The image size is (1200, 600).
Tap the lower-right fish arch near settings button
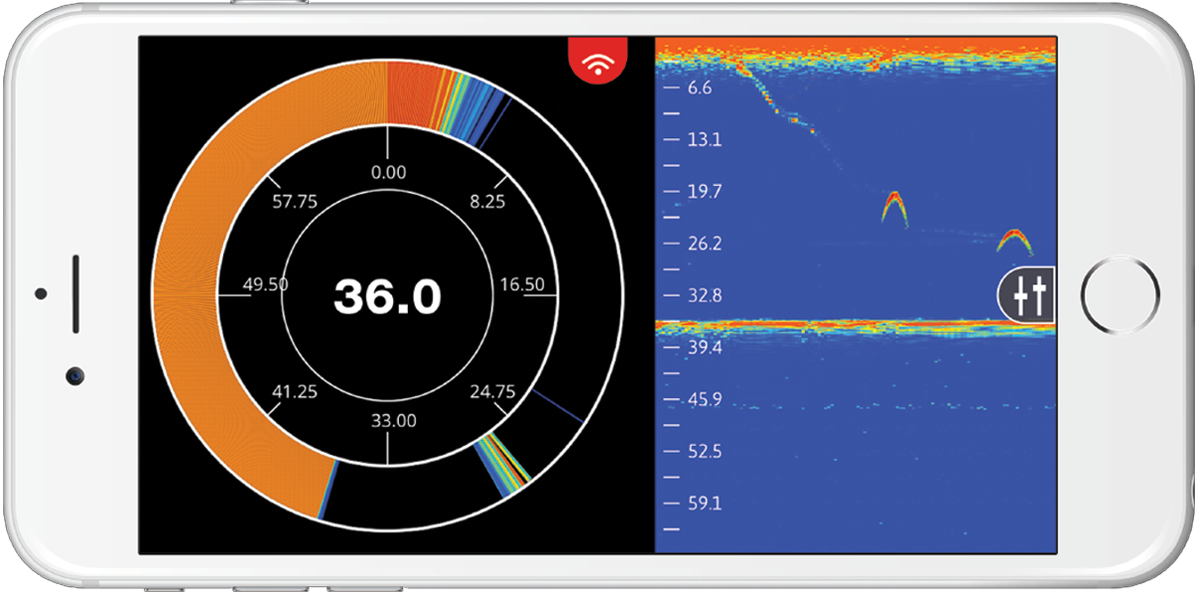[1014, 242]
